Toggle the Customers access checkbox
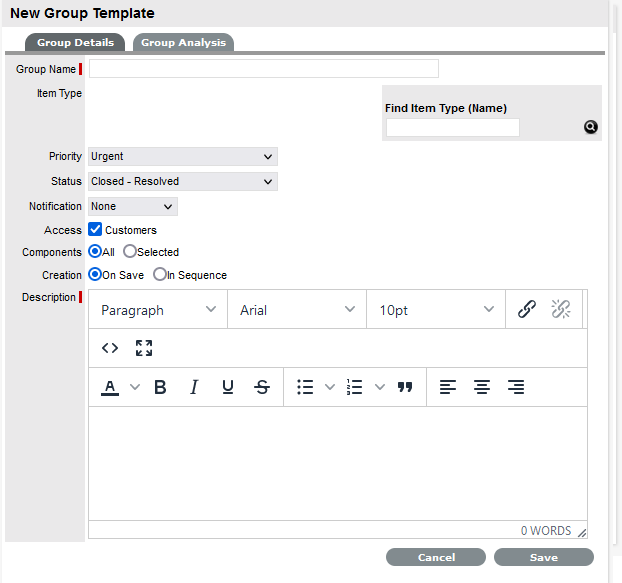Image resolution: width=622 pixels, height=583 pixels. 95,229
